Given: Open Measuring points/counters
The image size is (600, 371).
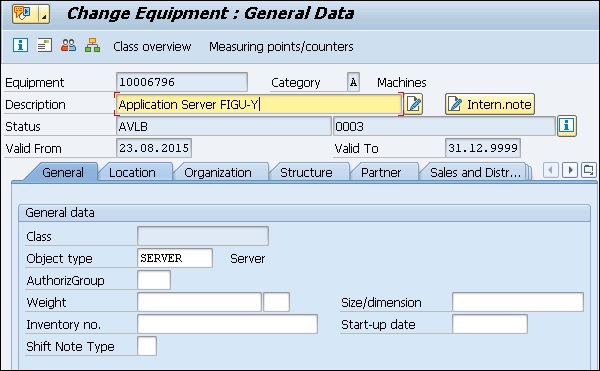Looking at the screenshot, I should tap(281, 47).
